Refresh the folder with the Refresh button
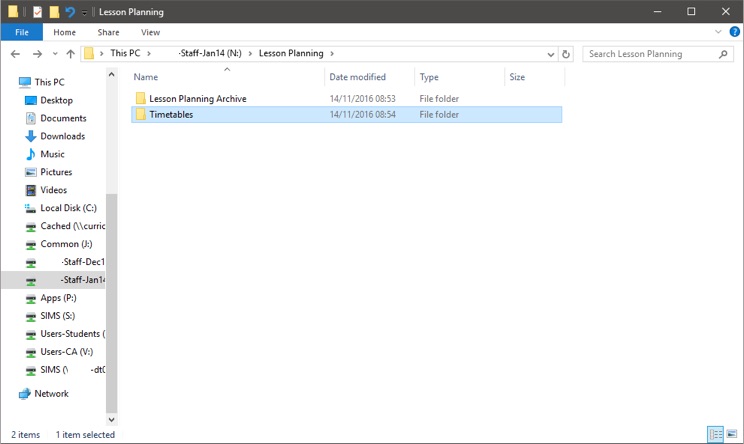This screenshot has width=744, height=444. tap(566, 54)
